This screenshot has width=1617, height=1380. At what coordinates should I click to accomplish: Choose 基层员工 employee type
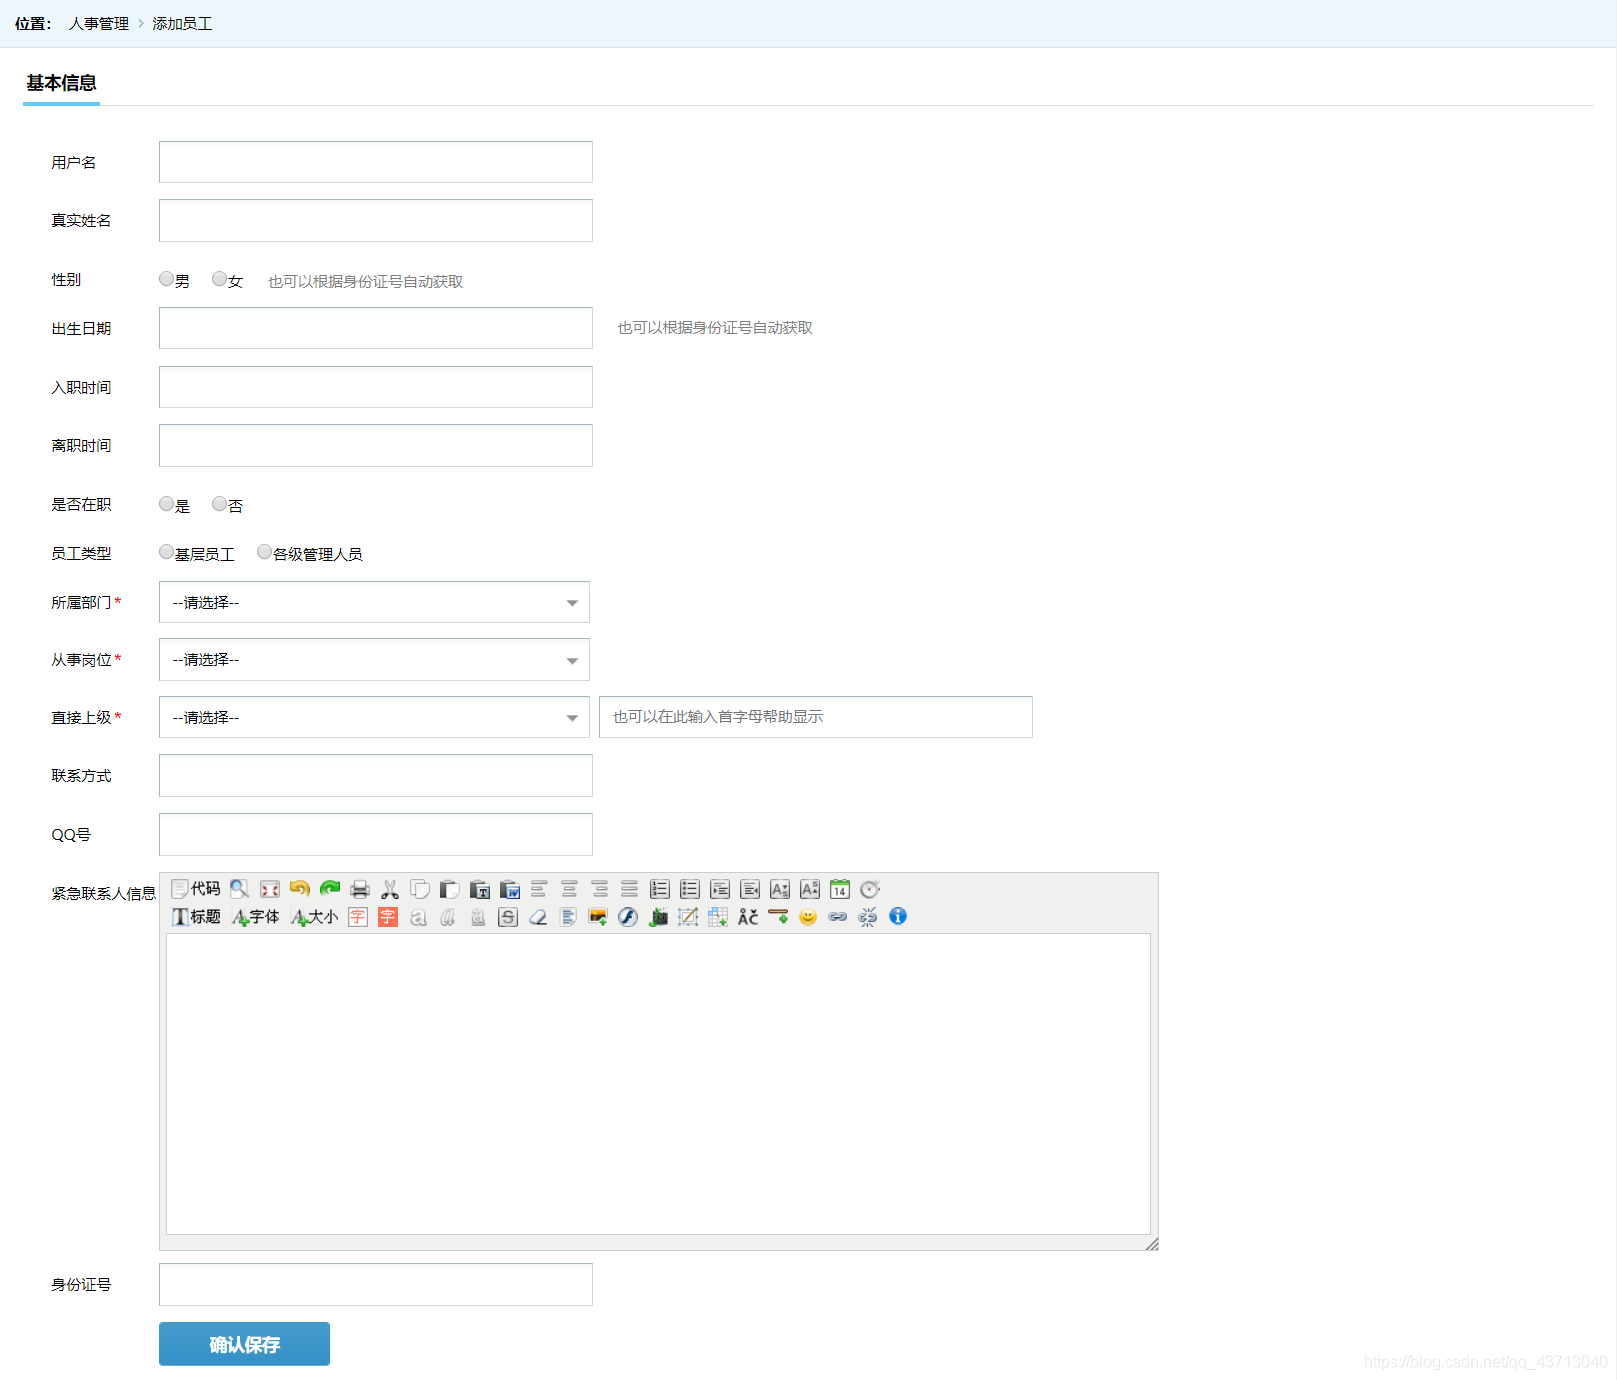[167, 552]
